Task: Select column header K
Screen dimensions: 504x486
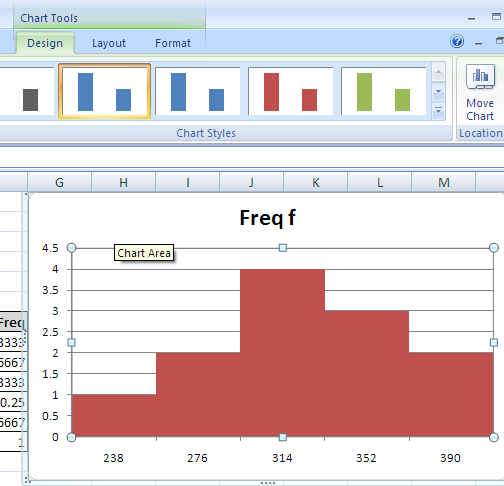Action: pyautogui.click(x=316, y=182)
